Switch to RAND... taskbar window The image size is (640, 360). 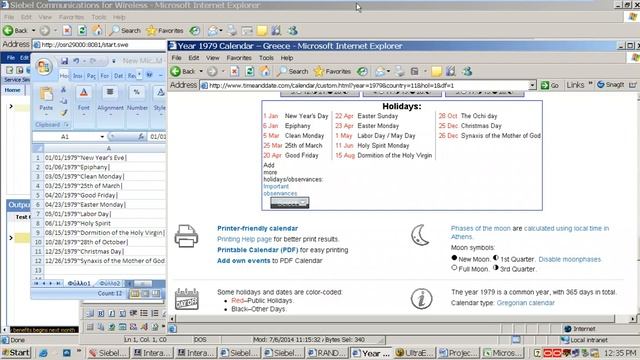point(328,353)
